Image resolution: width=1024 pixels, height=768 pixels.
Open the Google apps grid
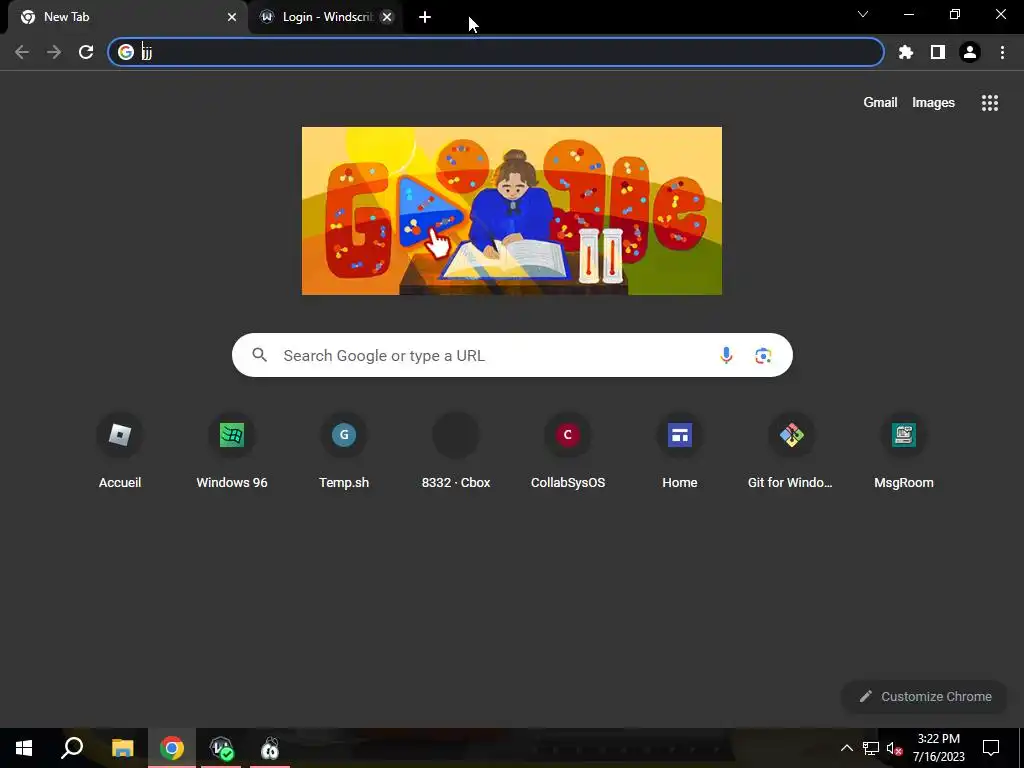[990, 103]
